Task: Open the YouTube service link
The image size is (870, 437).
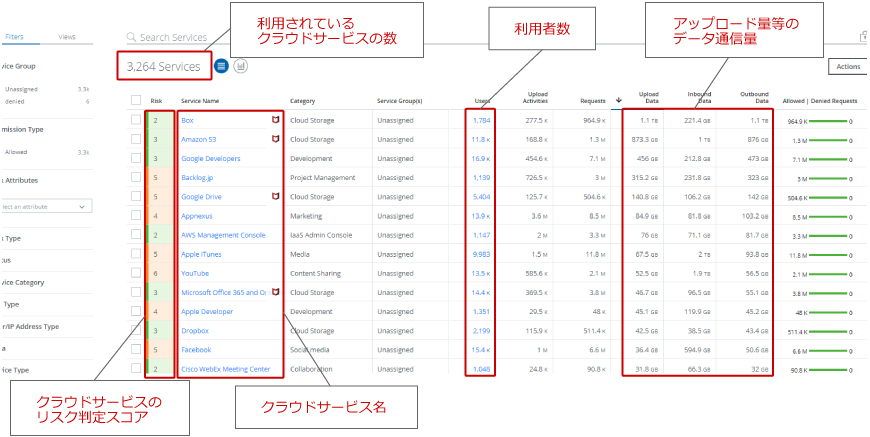Action: 194,273
